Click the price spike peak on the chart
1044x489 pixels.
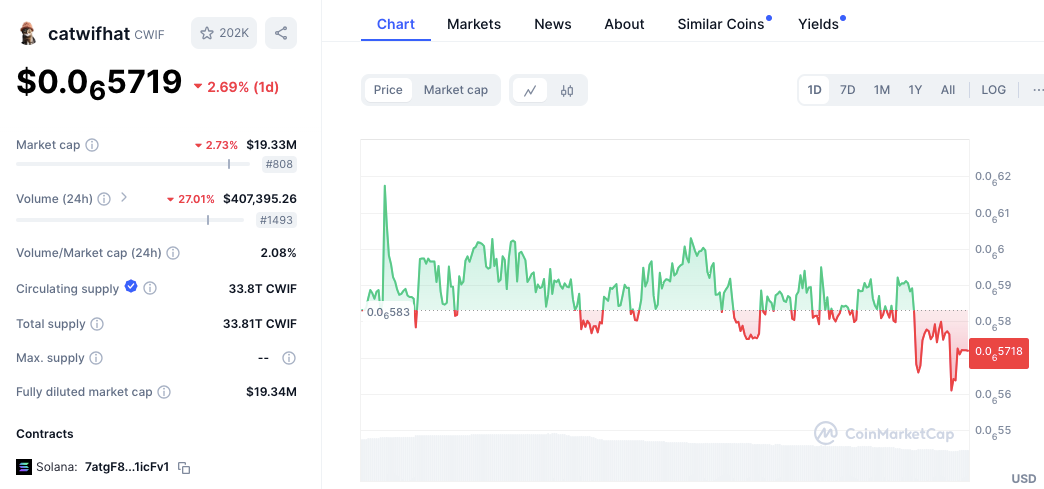coord(384,187)
